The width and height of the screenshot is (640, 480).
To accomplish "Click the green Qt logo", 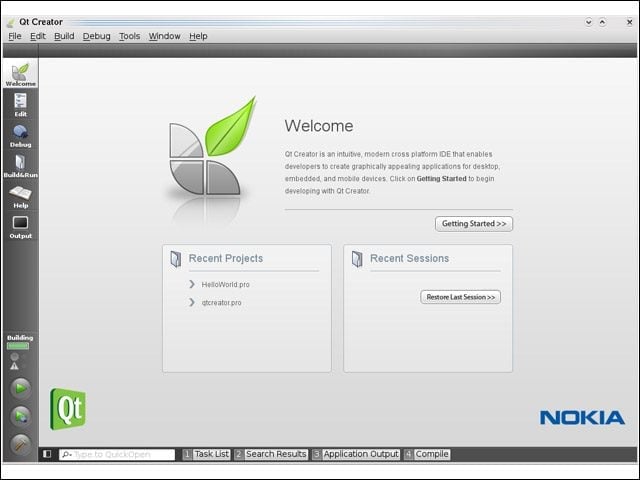I will click(x=68, y=409).
